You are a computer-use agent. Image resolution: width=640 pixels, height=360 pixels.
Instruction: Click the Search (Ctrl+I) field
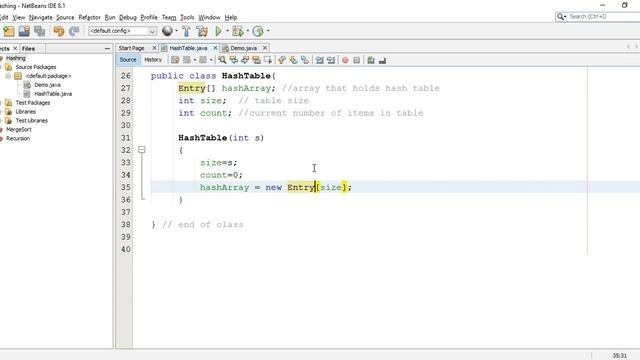tap(598, 16)
